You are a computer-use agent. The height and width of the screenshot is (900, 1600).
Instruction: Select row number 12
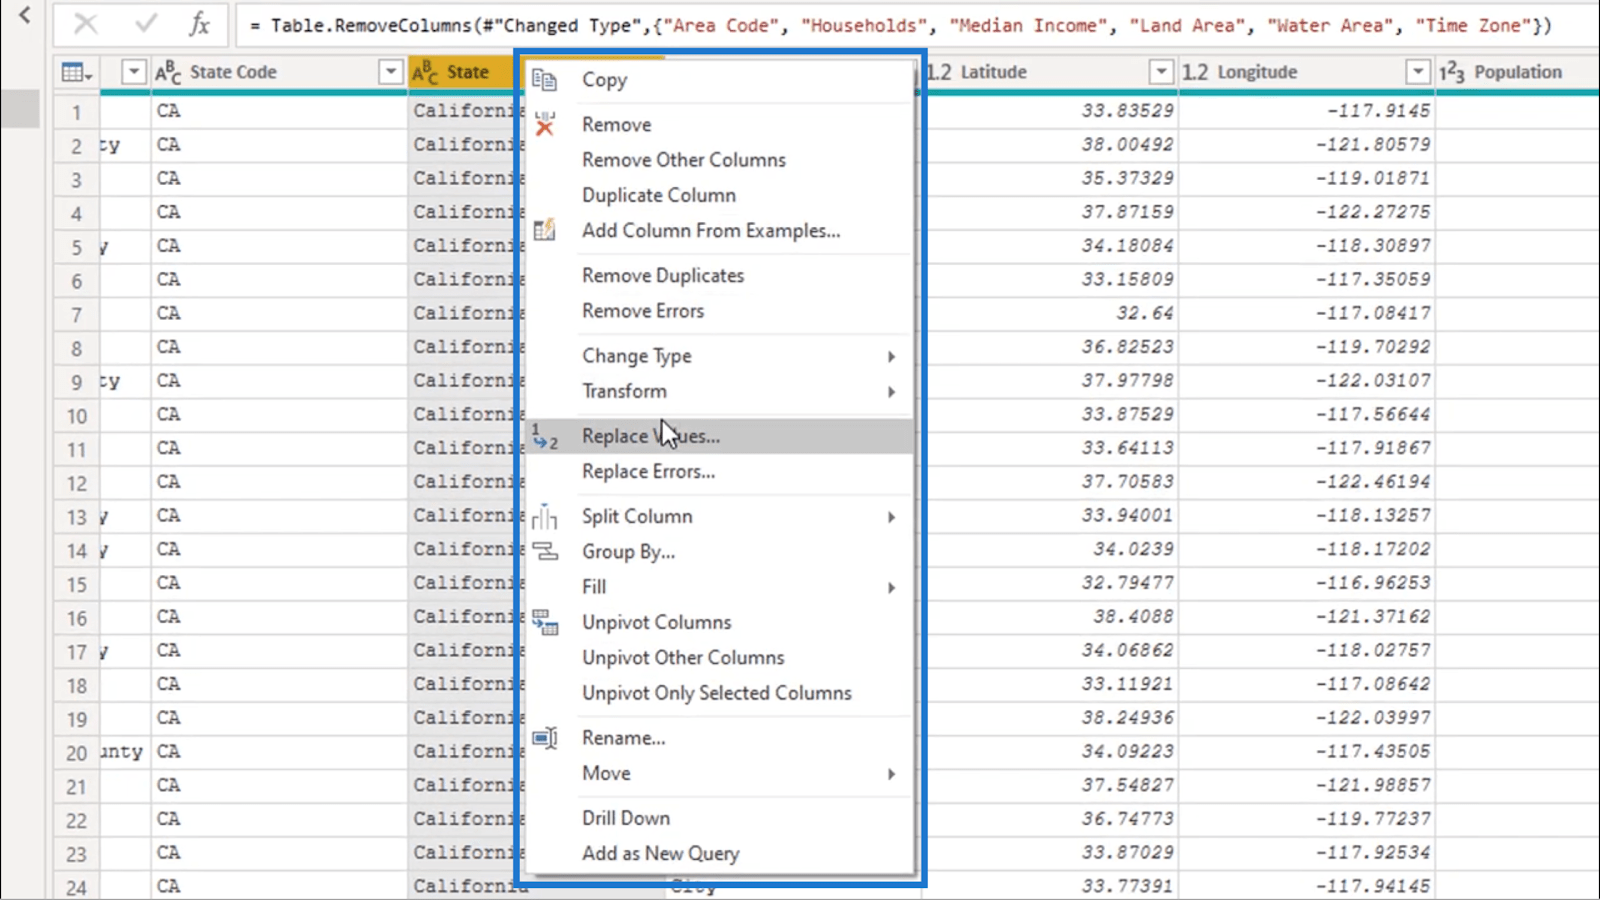[77, 483]
